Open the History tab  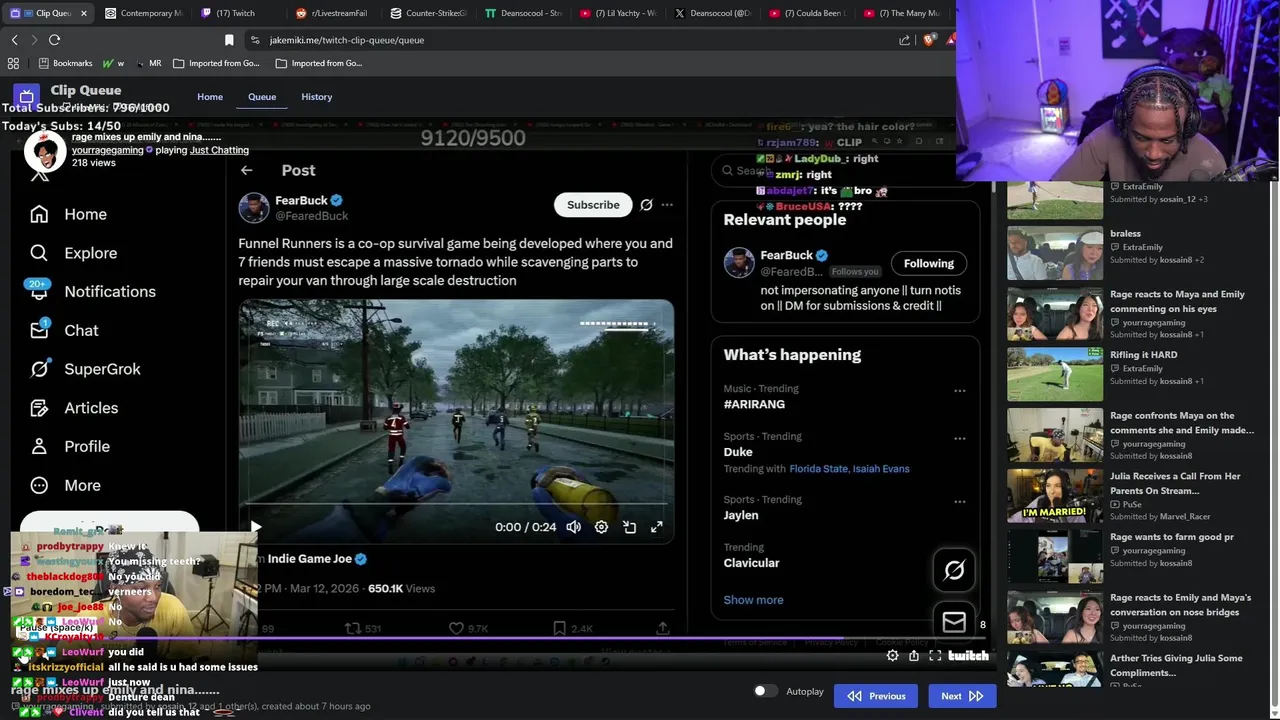tap(316, 97)
